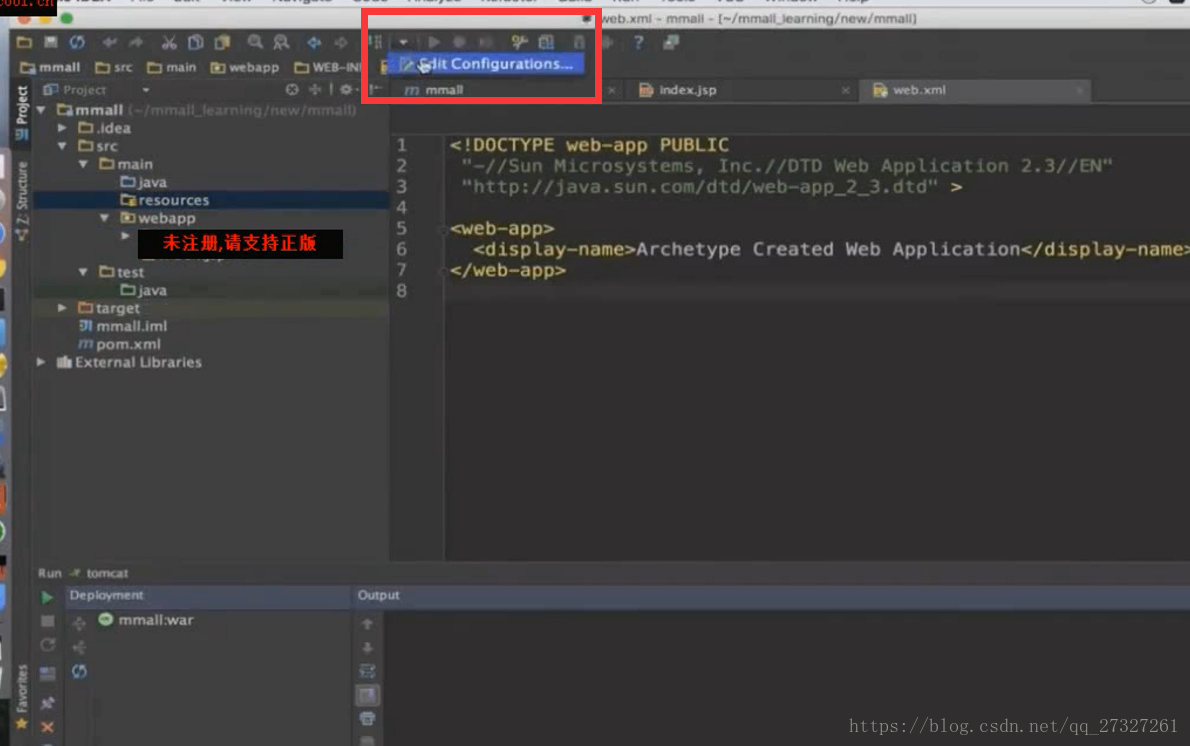Click the Paste icon in toolbar
This screenshot has width=1190, height=746.
(222, 42)
